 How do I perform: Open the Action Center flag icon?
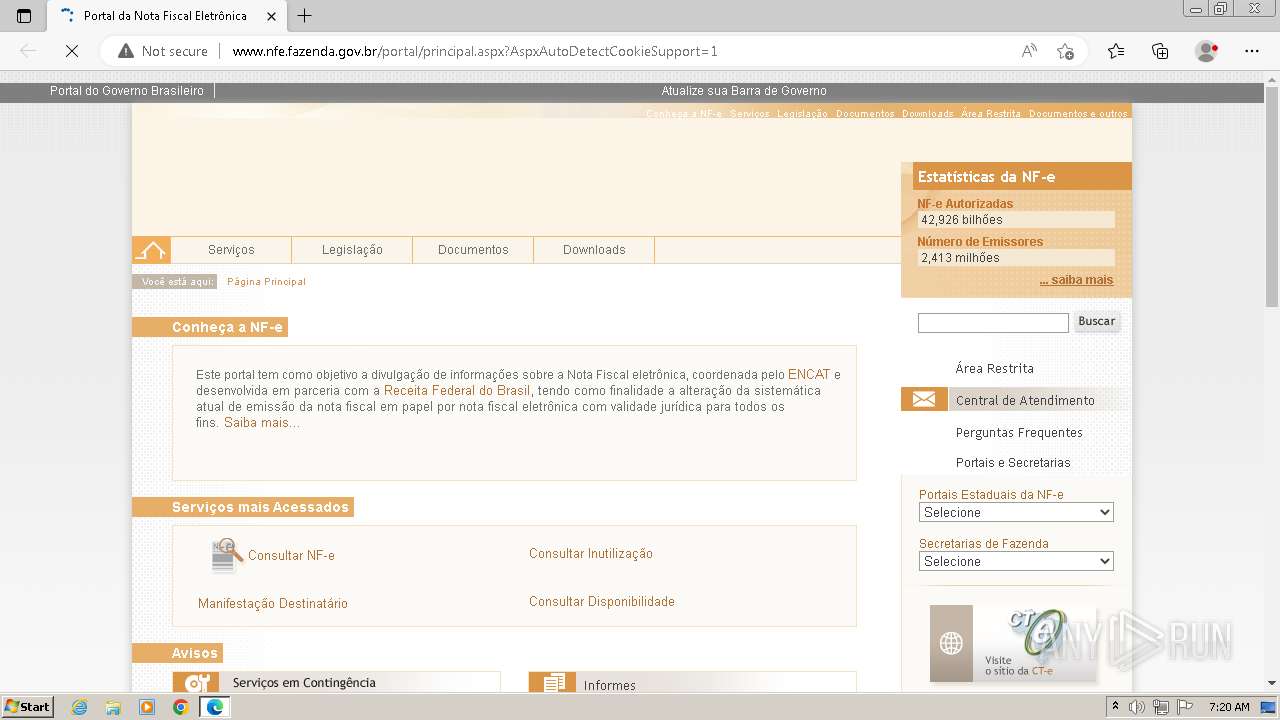click(1185, 707)
